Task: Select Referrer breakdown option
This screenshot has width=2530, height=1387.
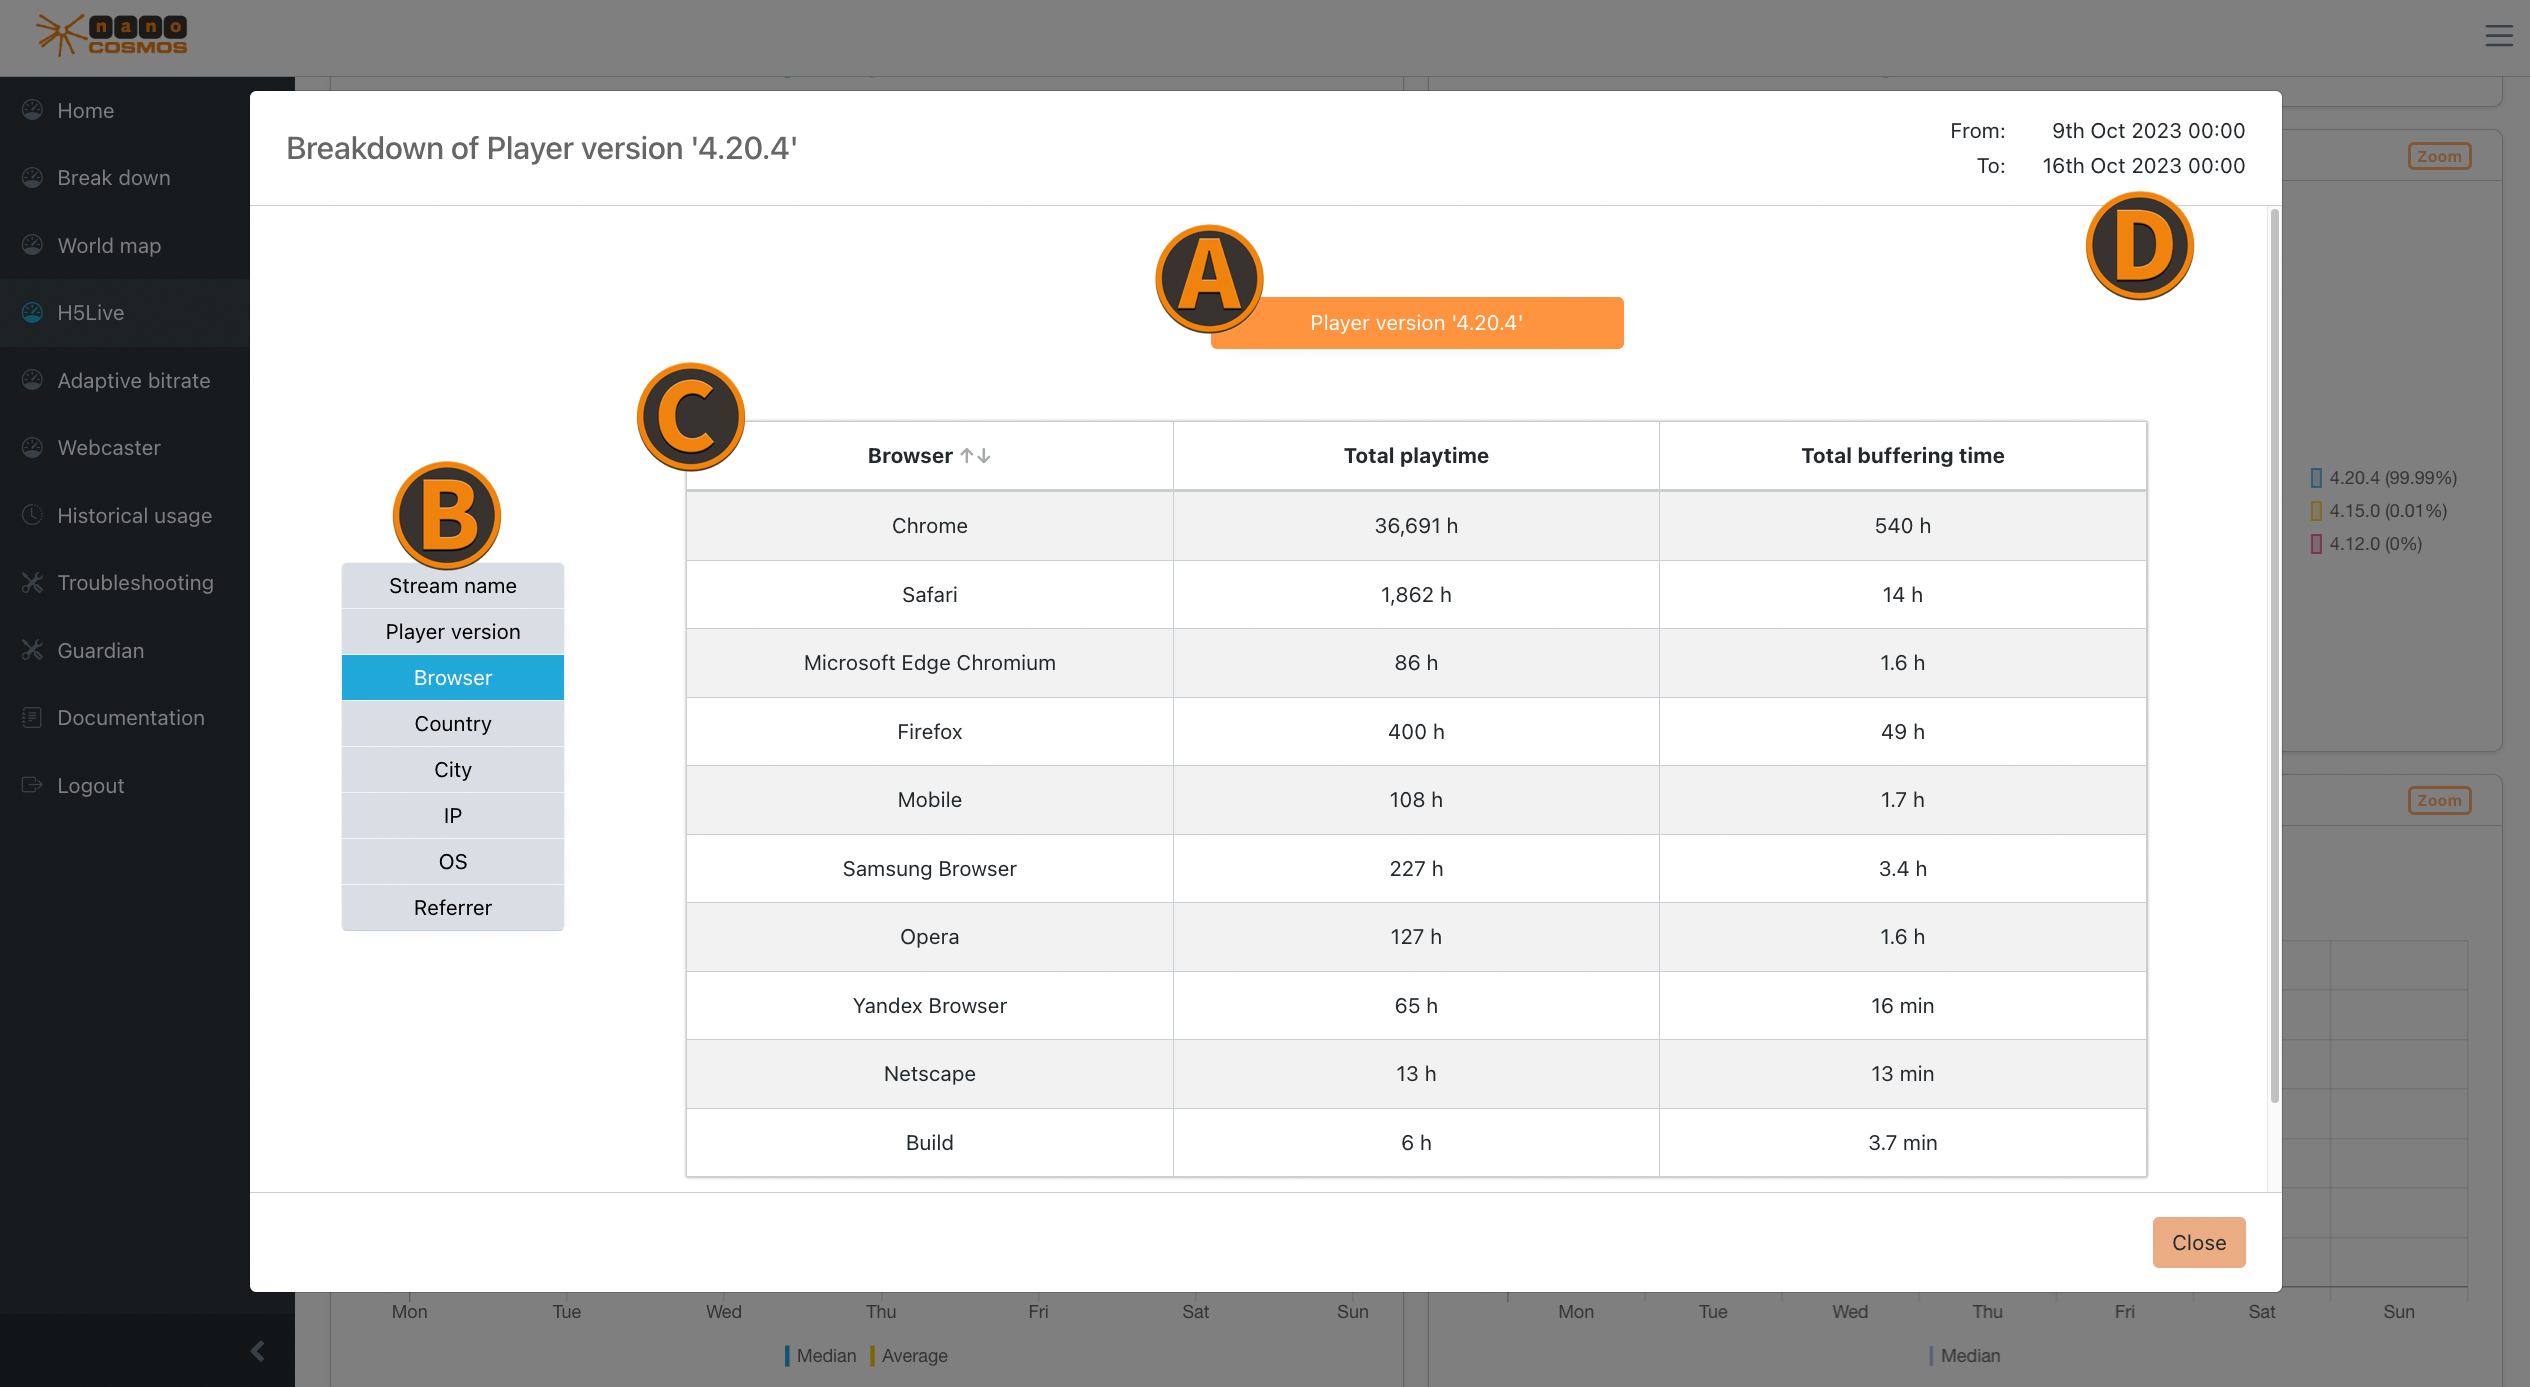Action: tap(453, 908)
